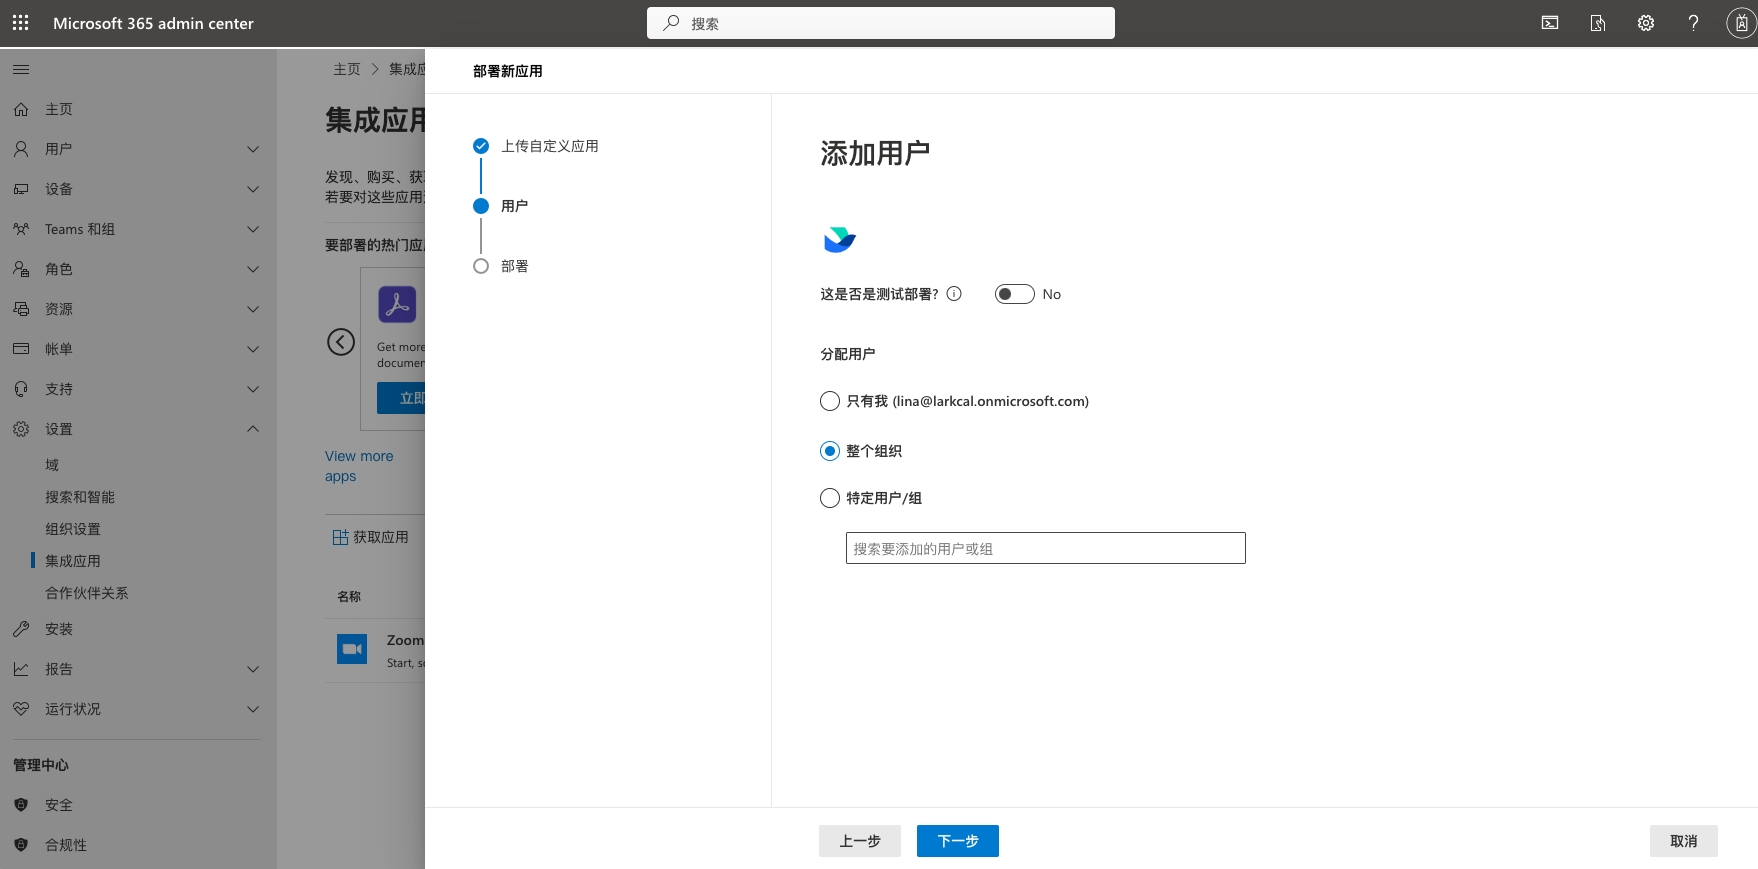Click the billing card icon beside 帐单
The height and width of the screenshot is (869, 1758).
[x=21, y=349]
